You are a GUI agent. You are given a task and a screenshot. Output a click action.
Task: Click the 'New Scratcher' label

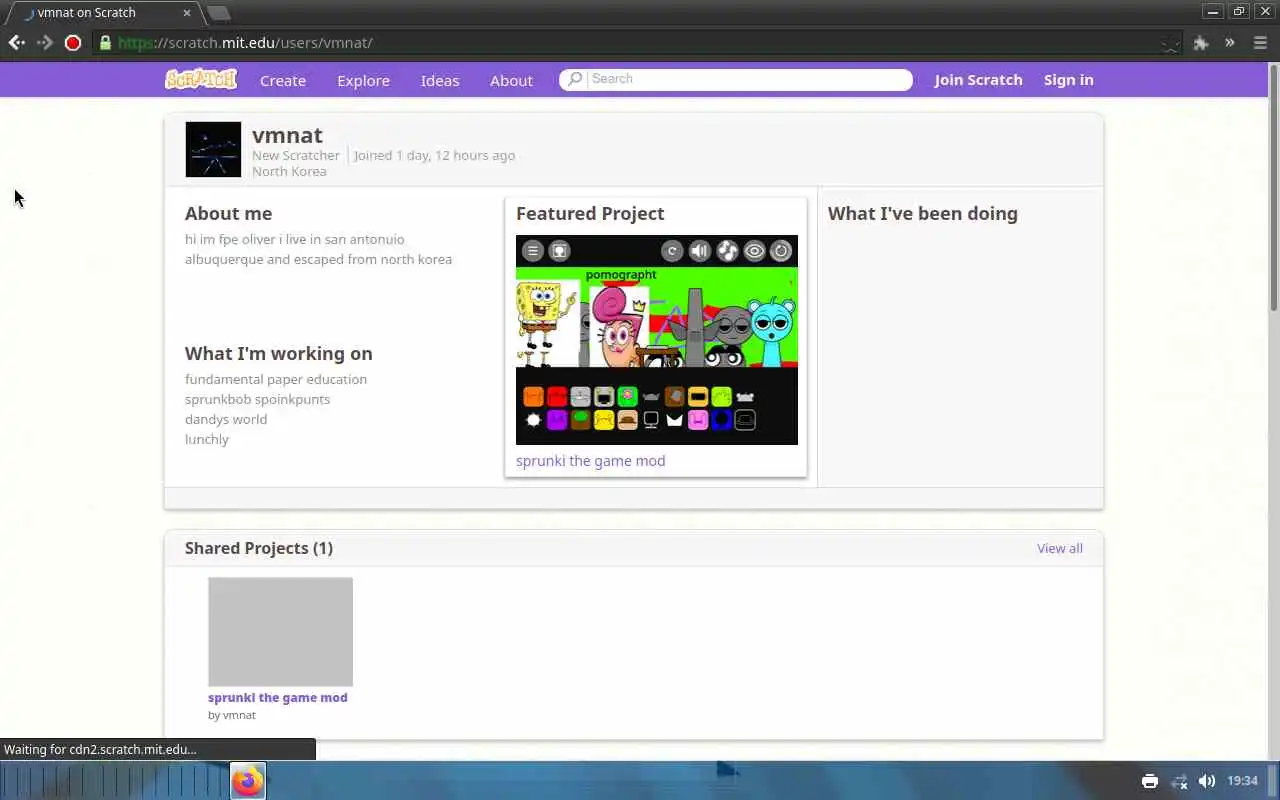[296, 155]
